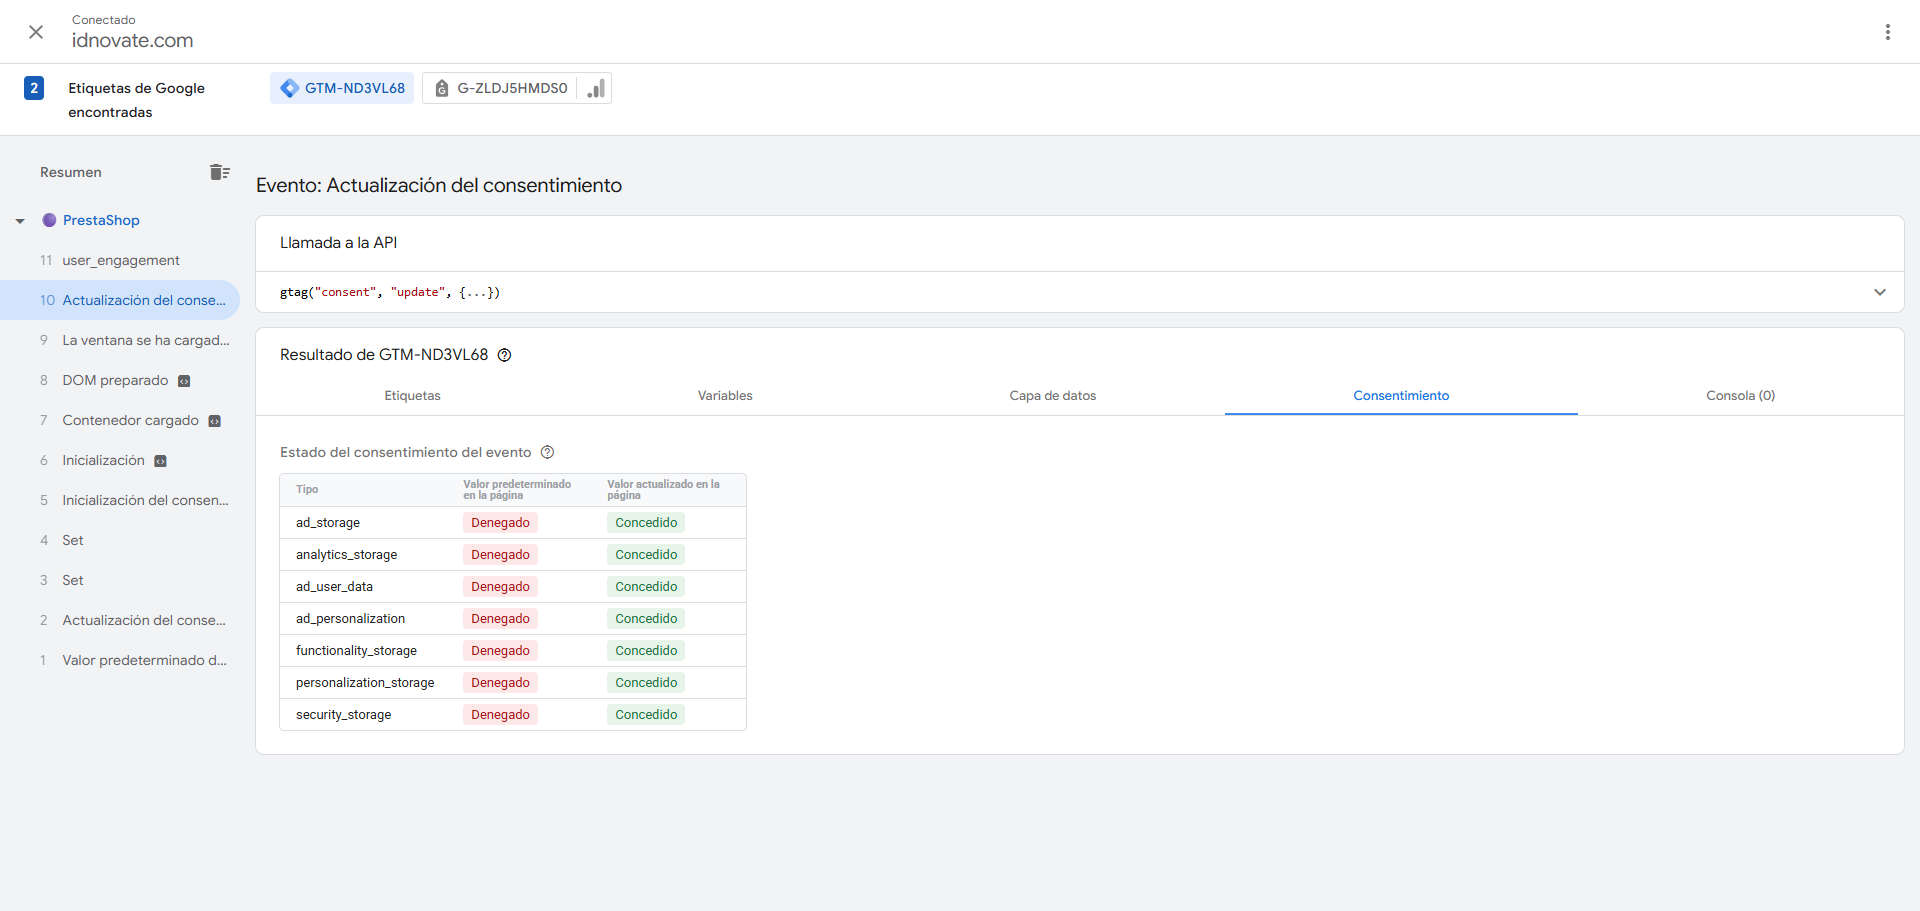Viewport: 1920px width, 911px height.
Task: Click the help icon beside Resultado de GTM-ND3VL68
Action: pyautogui.click(x=505, y=355)
